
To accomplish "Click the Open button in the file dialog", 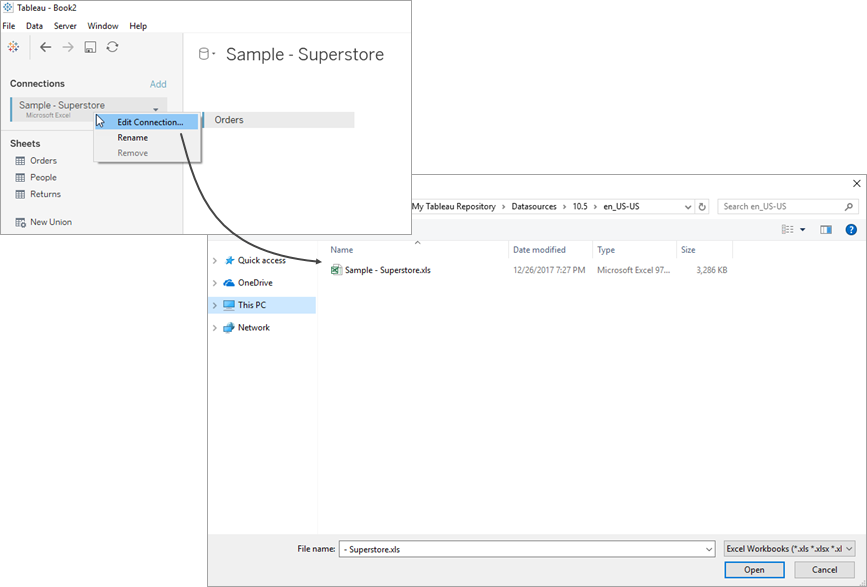I will coord(754,570).
